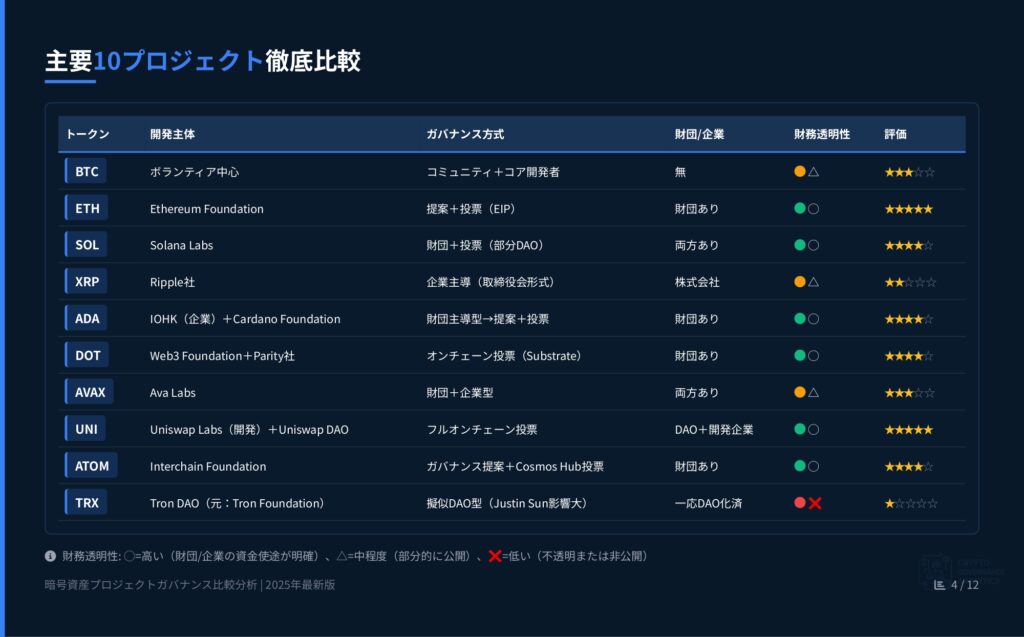The image size is (1024, 637).
Task: Click the フルオンチェーン投票 cell
Action: click(482, 429)
